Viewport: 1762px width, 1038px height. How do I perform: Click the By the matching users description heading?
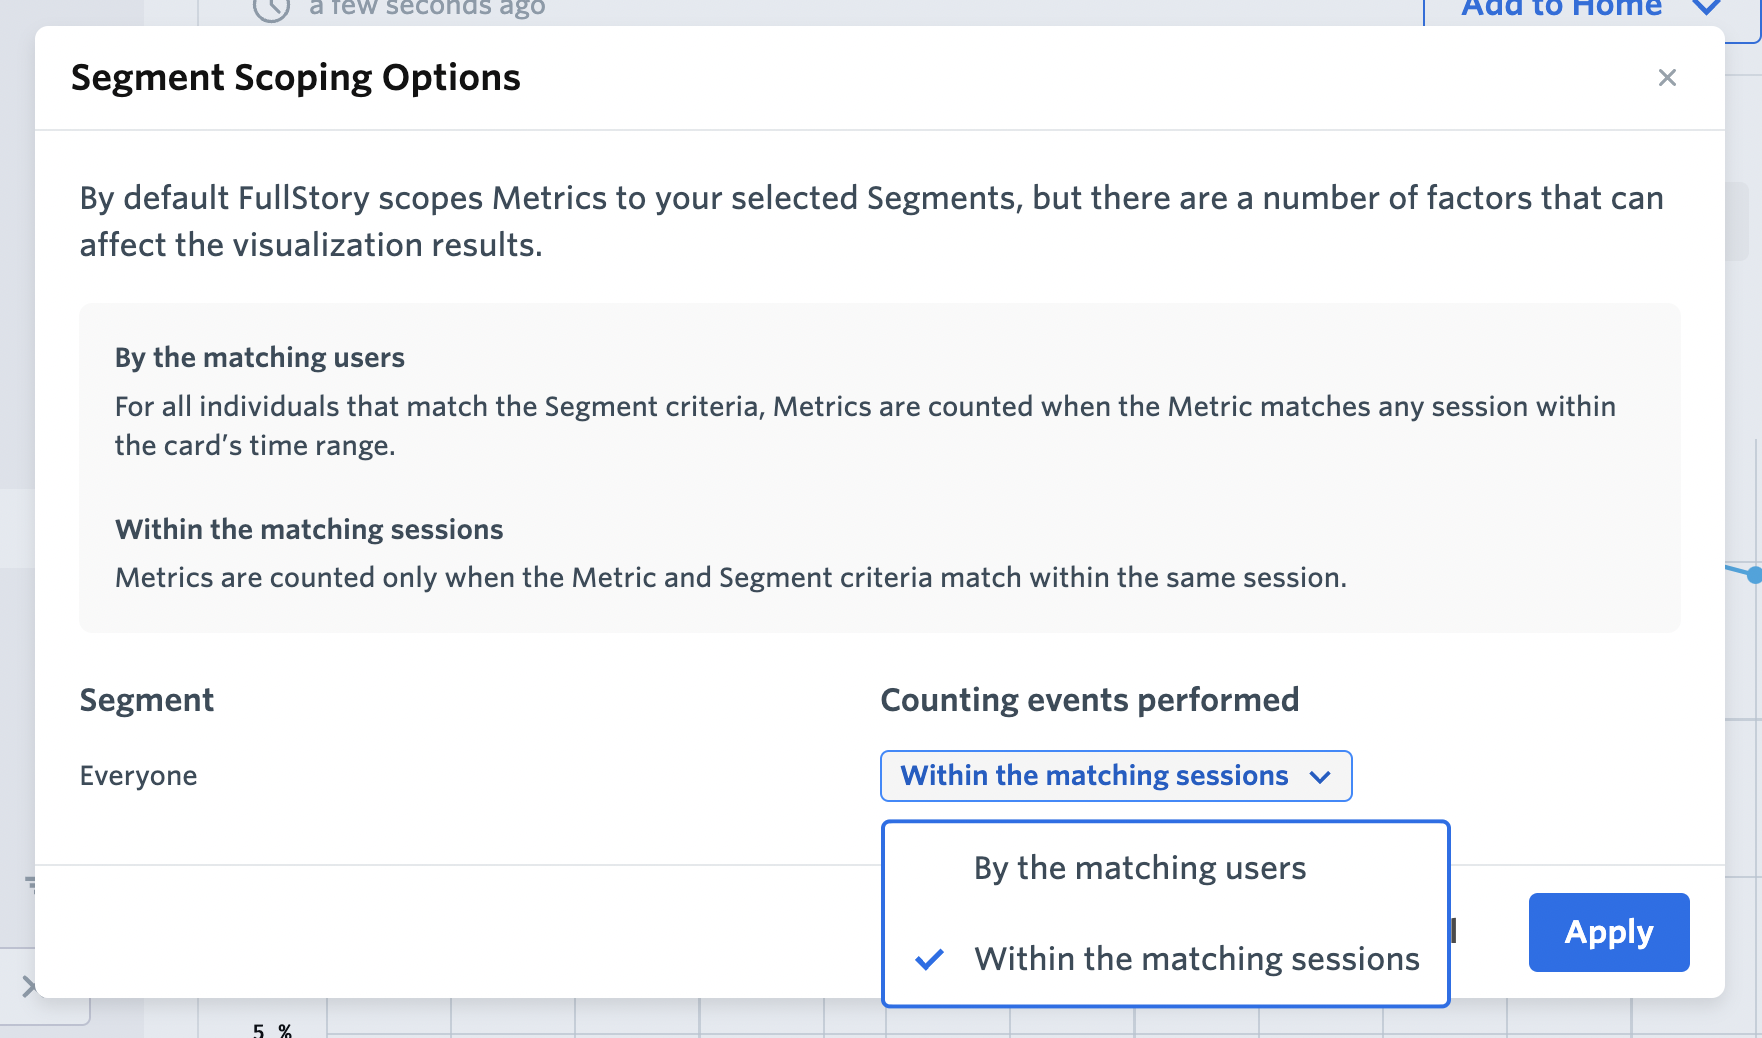[x=260, y=358]
